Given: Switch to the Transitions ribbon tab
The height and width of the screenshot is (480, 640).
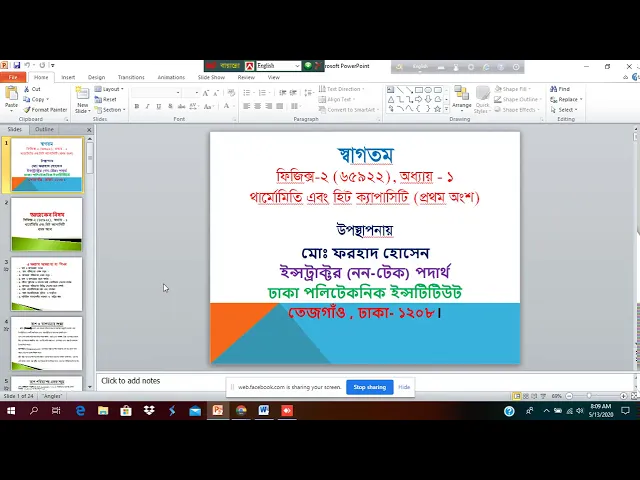Looking at the screenshot, I should [131, 77].
